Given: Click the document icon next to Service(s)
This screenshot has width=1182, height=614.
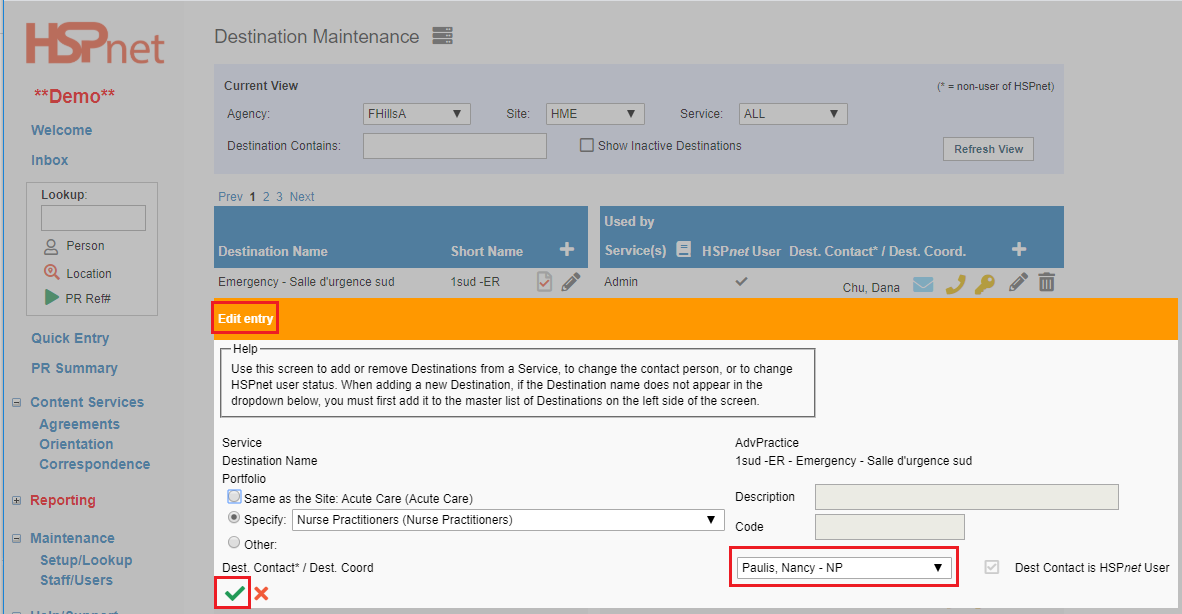Looking at the screenshot, I should pyautogui.click(x=684, y=249).
